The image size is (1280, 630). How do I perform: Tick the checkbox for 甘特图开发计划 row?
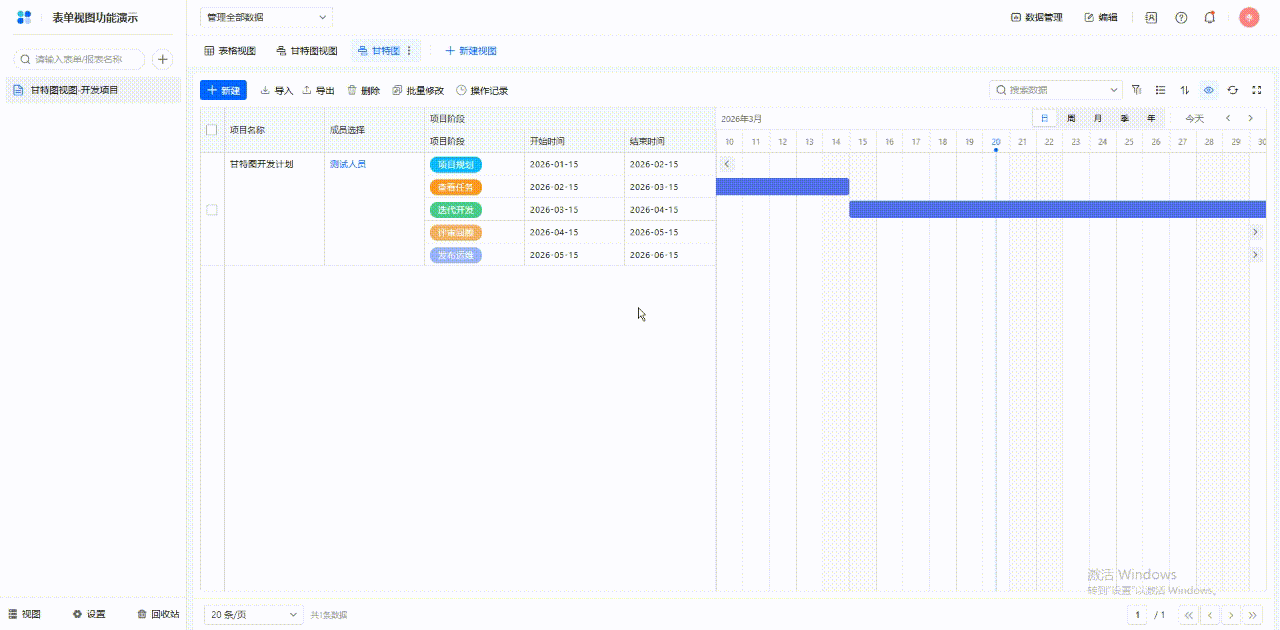(x=211, y=210)
